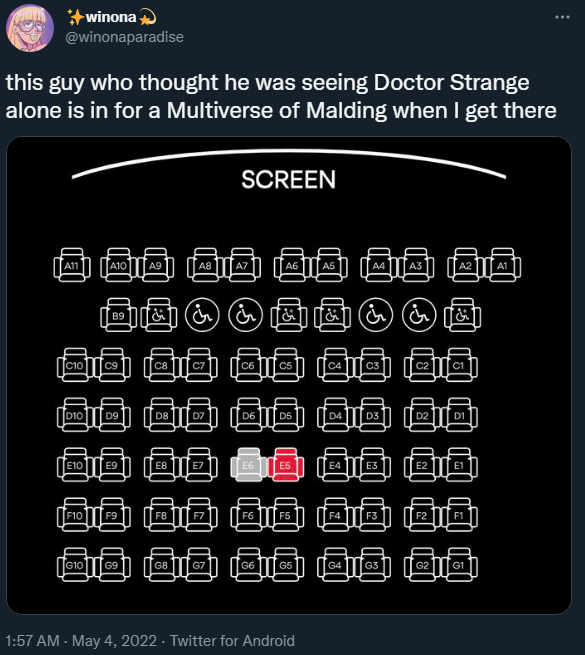Choose seat G10 in the back corner
Screen dimensions: 585x655
click(x=75, y=565)
